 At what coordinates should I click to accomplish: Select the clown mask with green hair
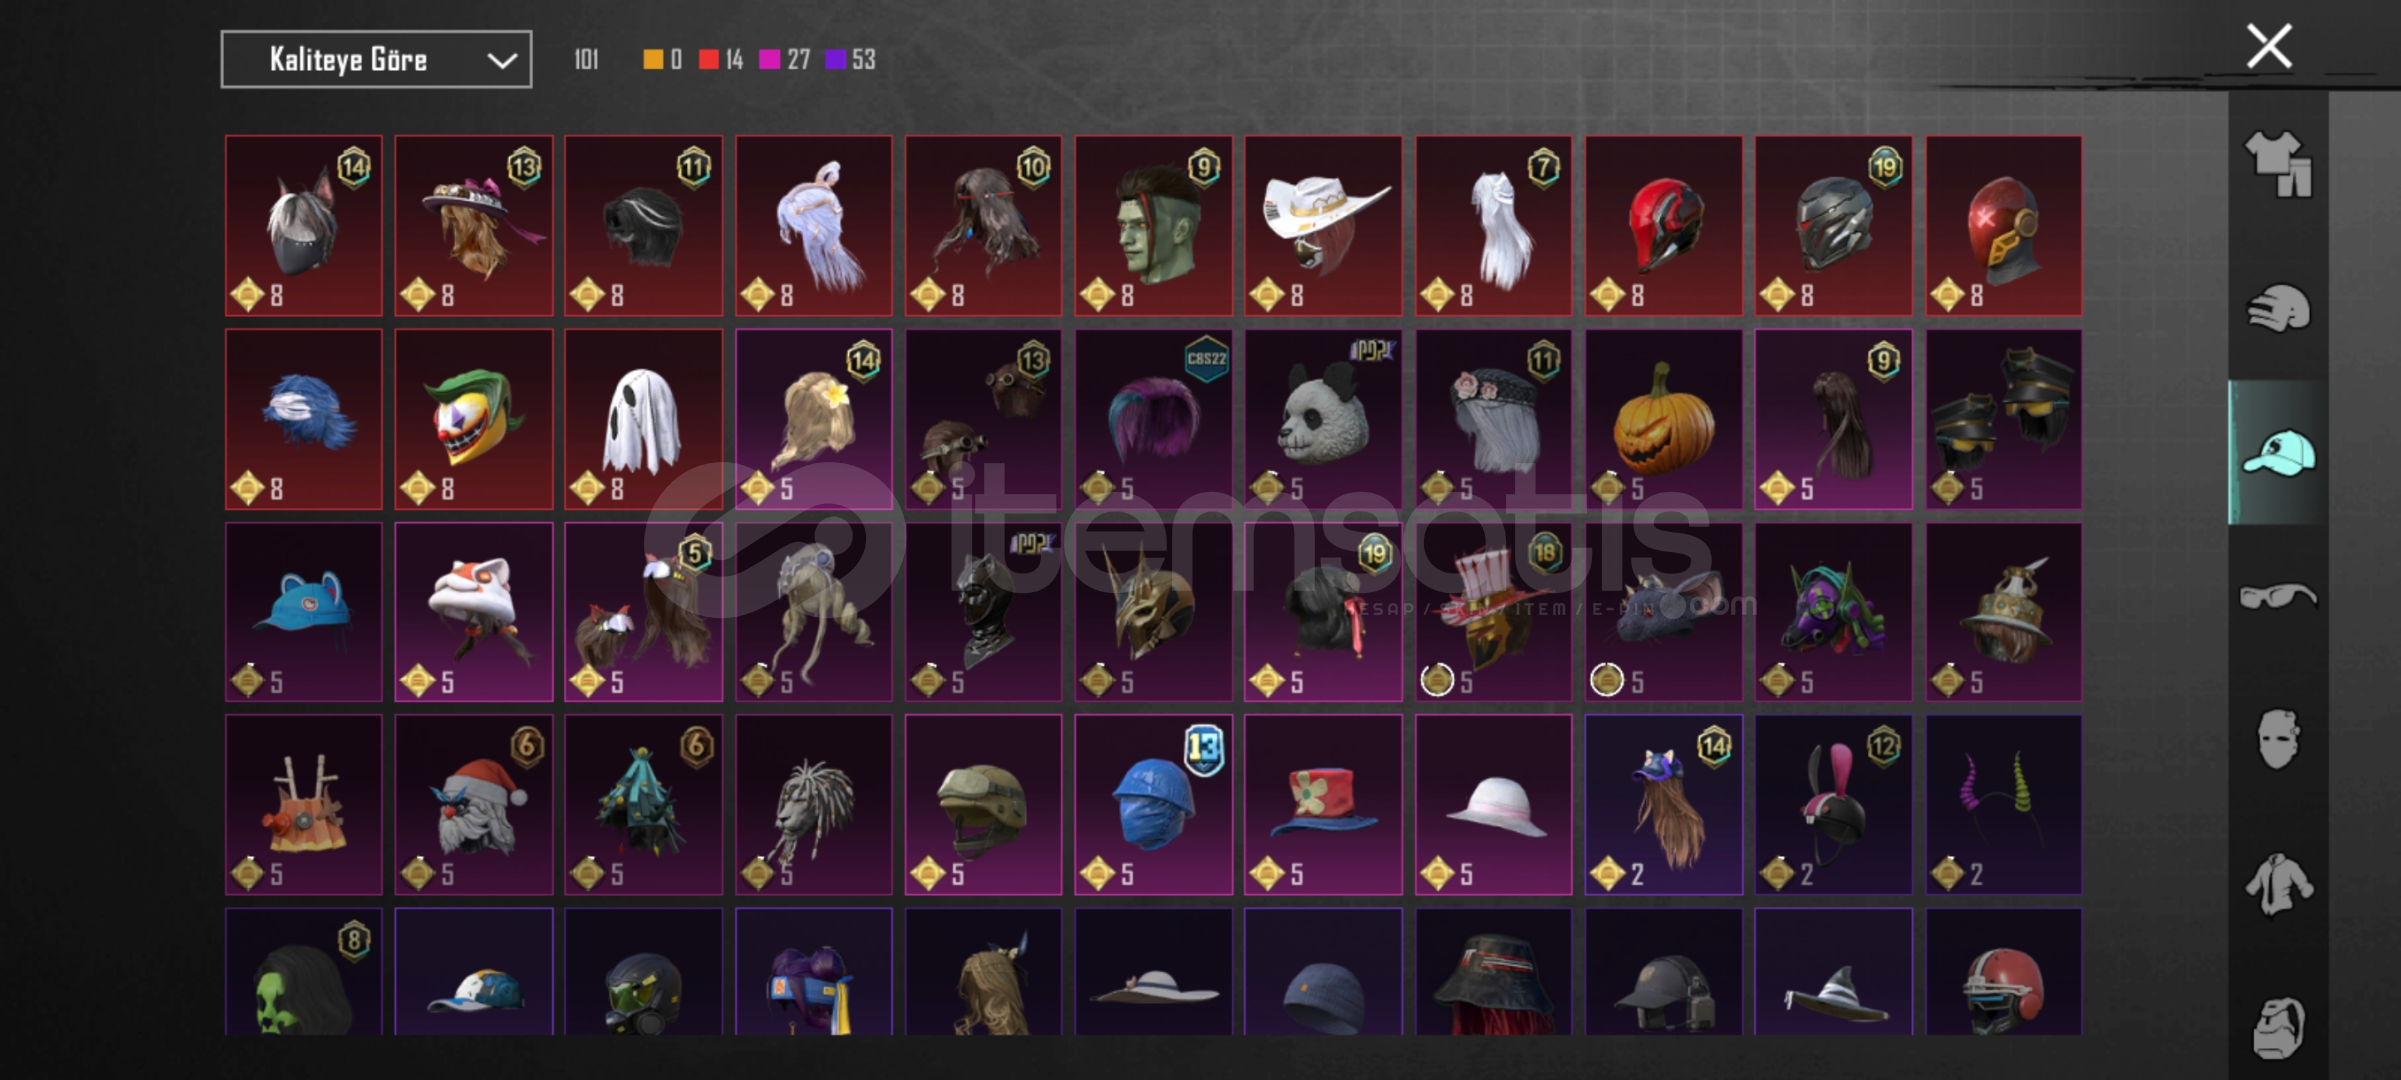[473, 419]
